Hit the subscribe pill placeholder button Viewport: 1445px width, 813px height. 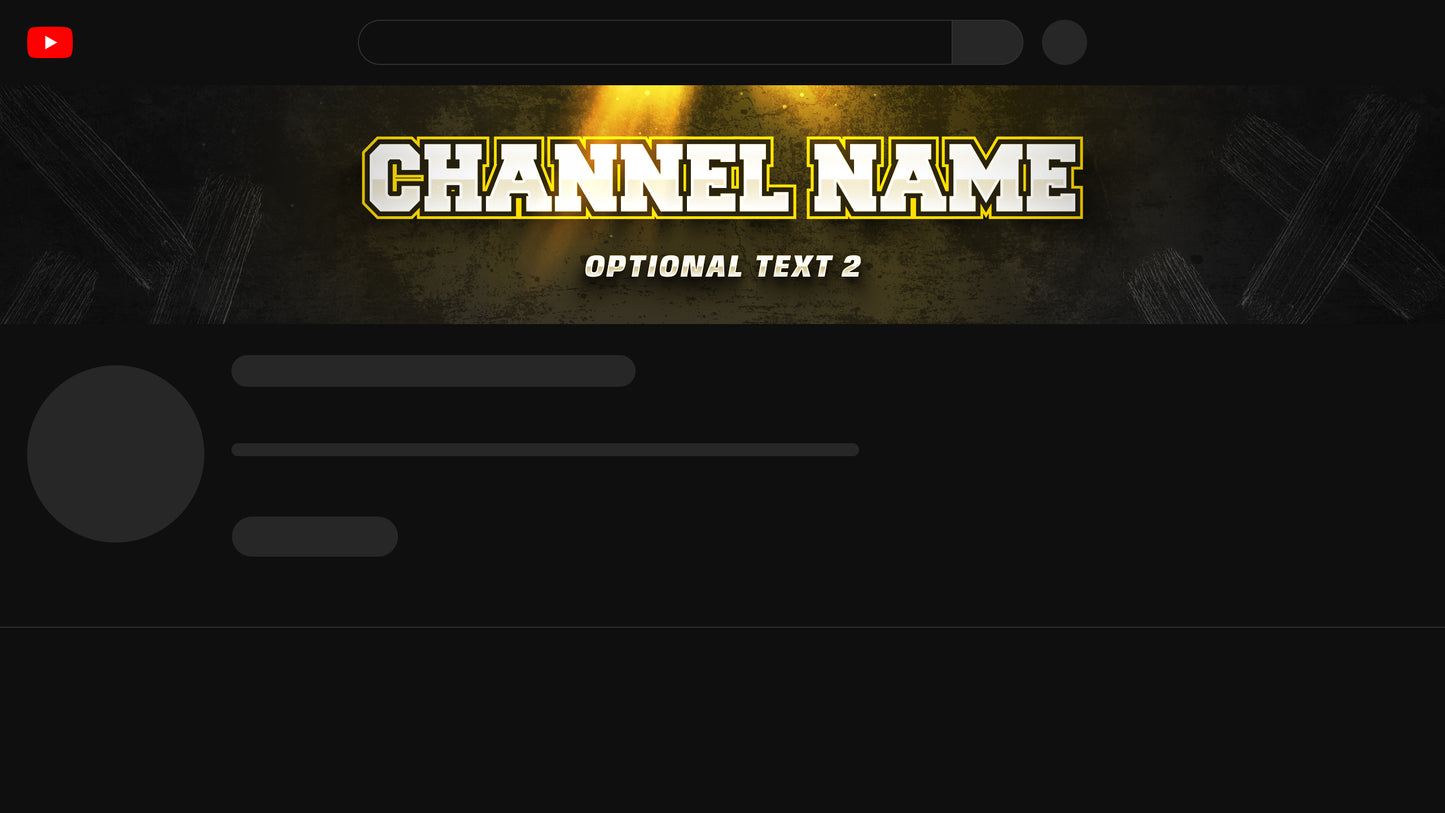(315, 536)
